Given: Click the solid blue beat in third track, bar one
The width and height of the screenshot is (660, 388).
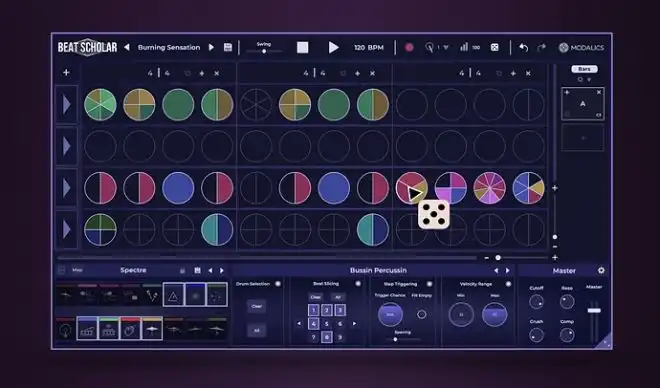Looking at the screenshot, I should 178,188.
